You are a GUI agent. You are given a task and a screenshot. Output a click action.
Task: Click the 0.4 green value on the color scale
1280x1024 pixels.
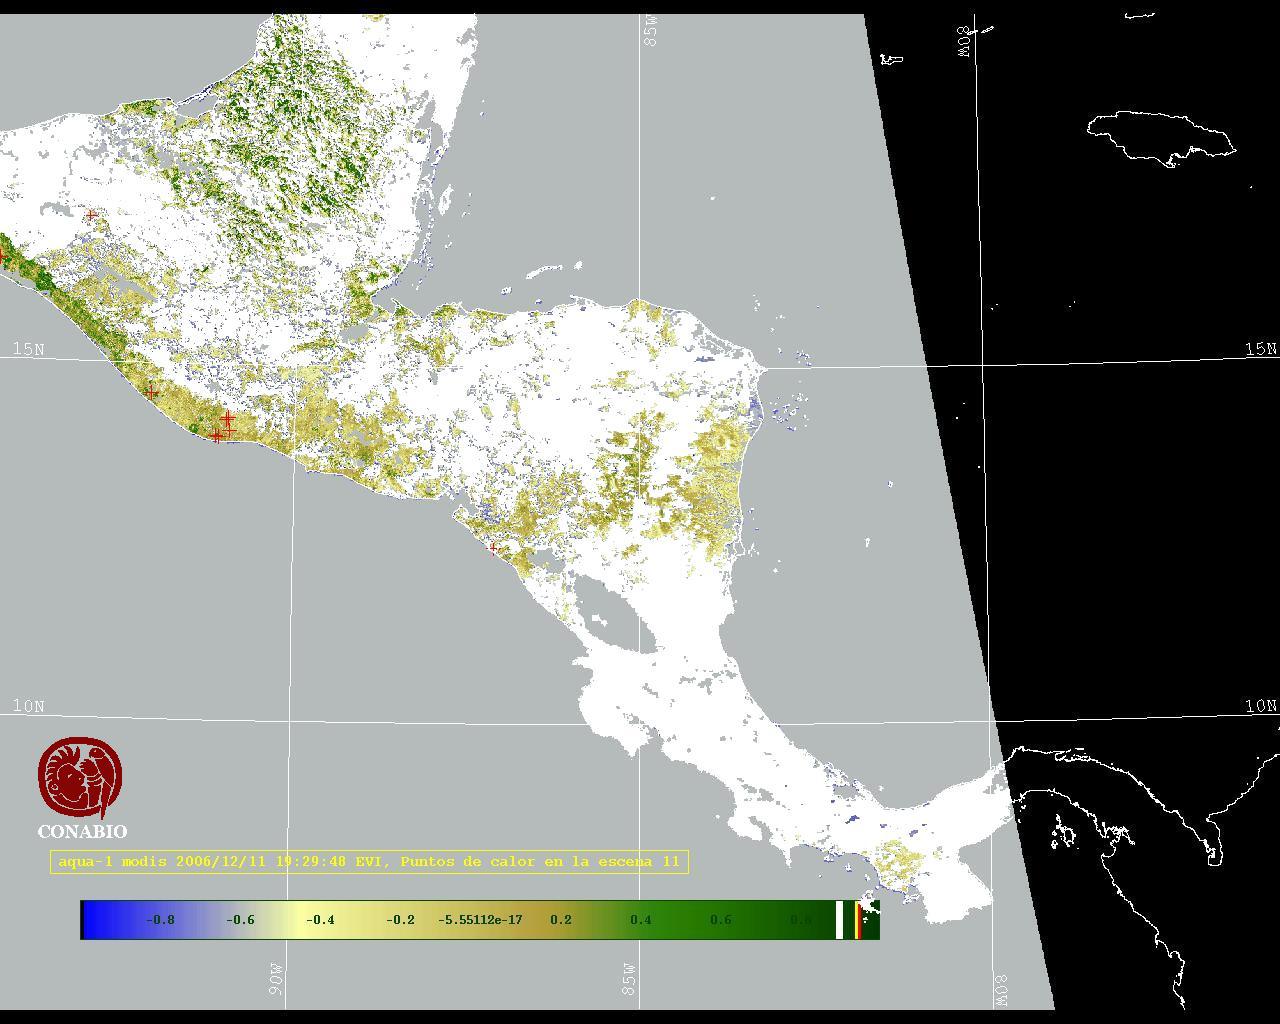[640, 919]
